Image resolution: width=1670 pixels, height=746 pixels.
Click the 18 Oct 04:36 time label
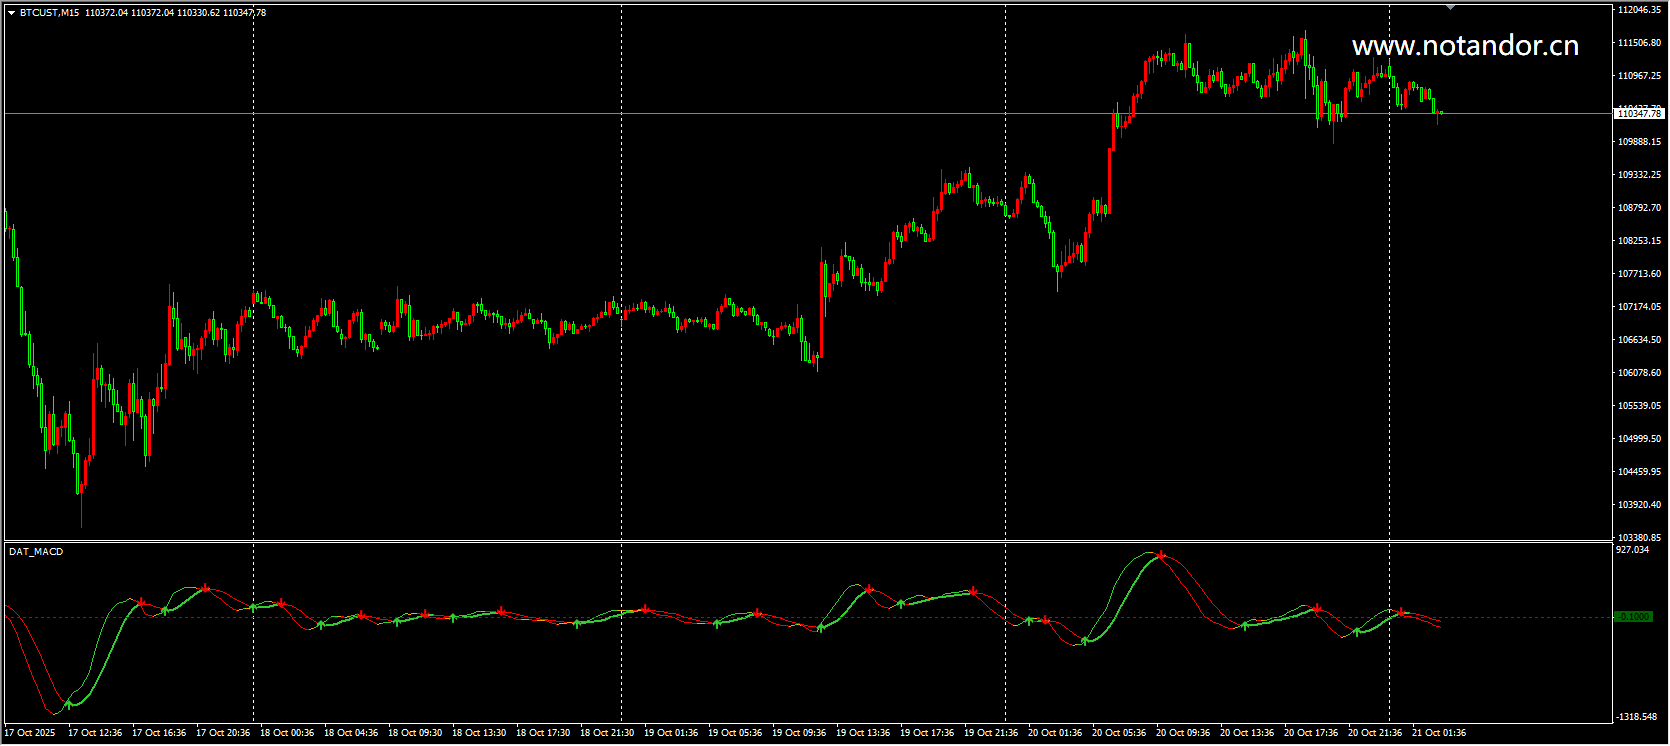pyautogui.click(x=351, y=733)
